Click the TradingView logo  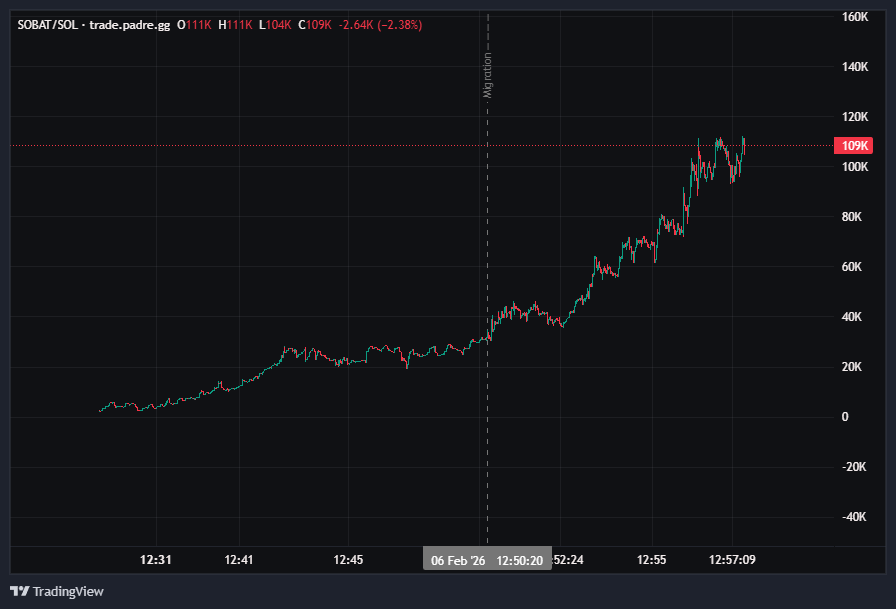(x=19, y=591)
